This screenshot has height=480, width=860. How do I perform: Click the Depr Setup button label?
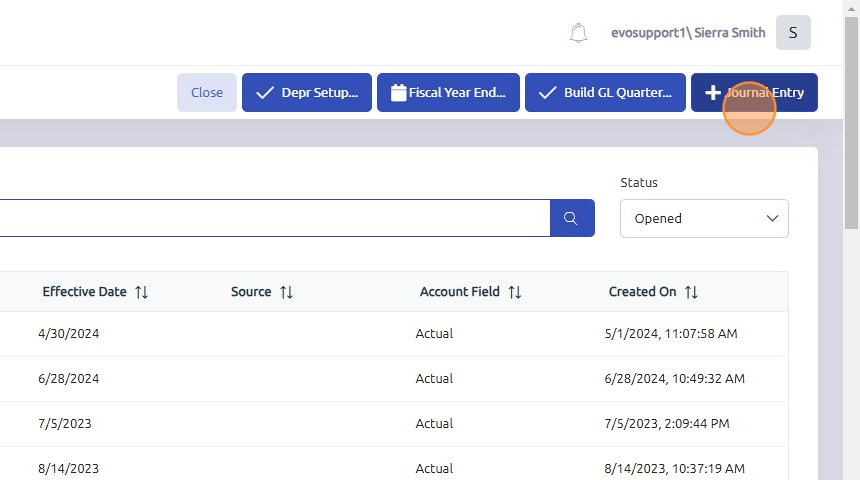click(320, 93)
